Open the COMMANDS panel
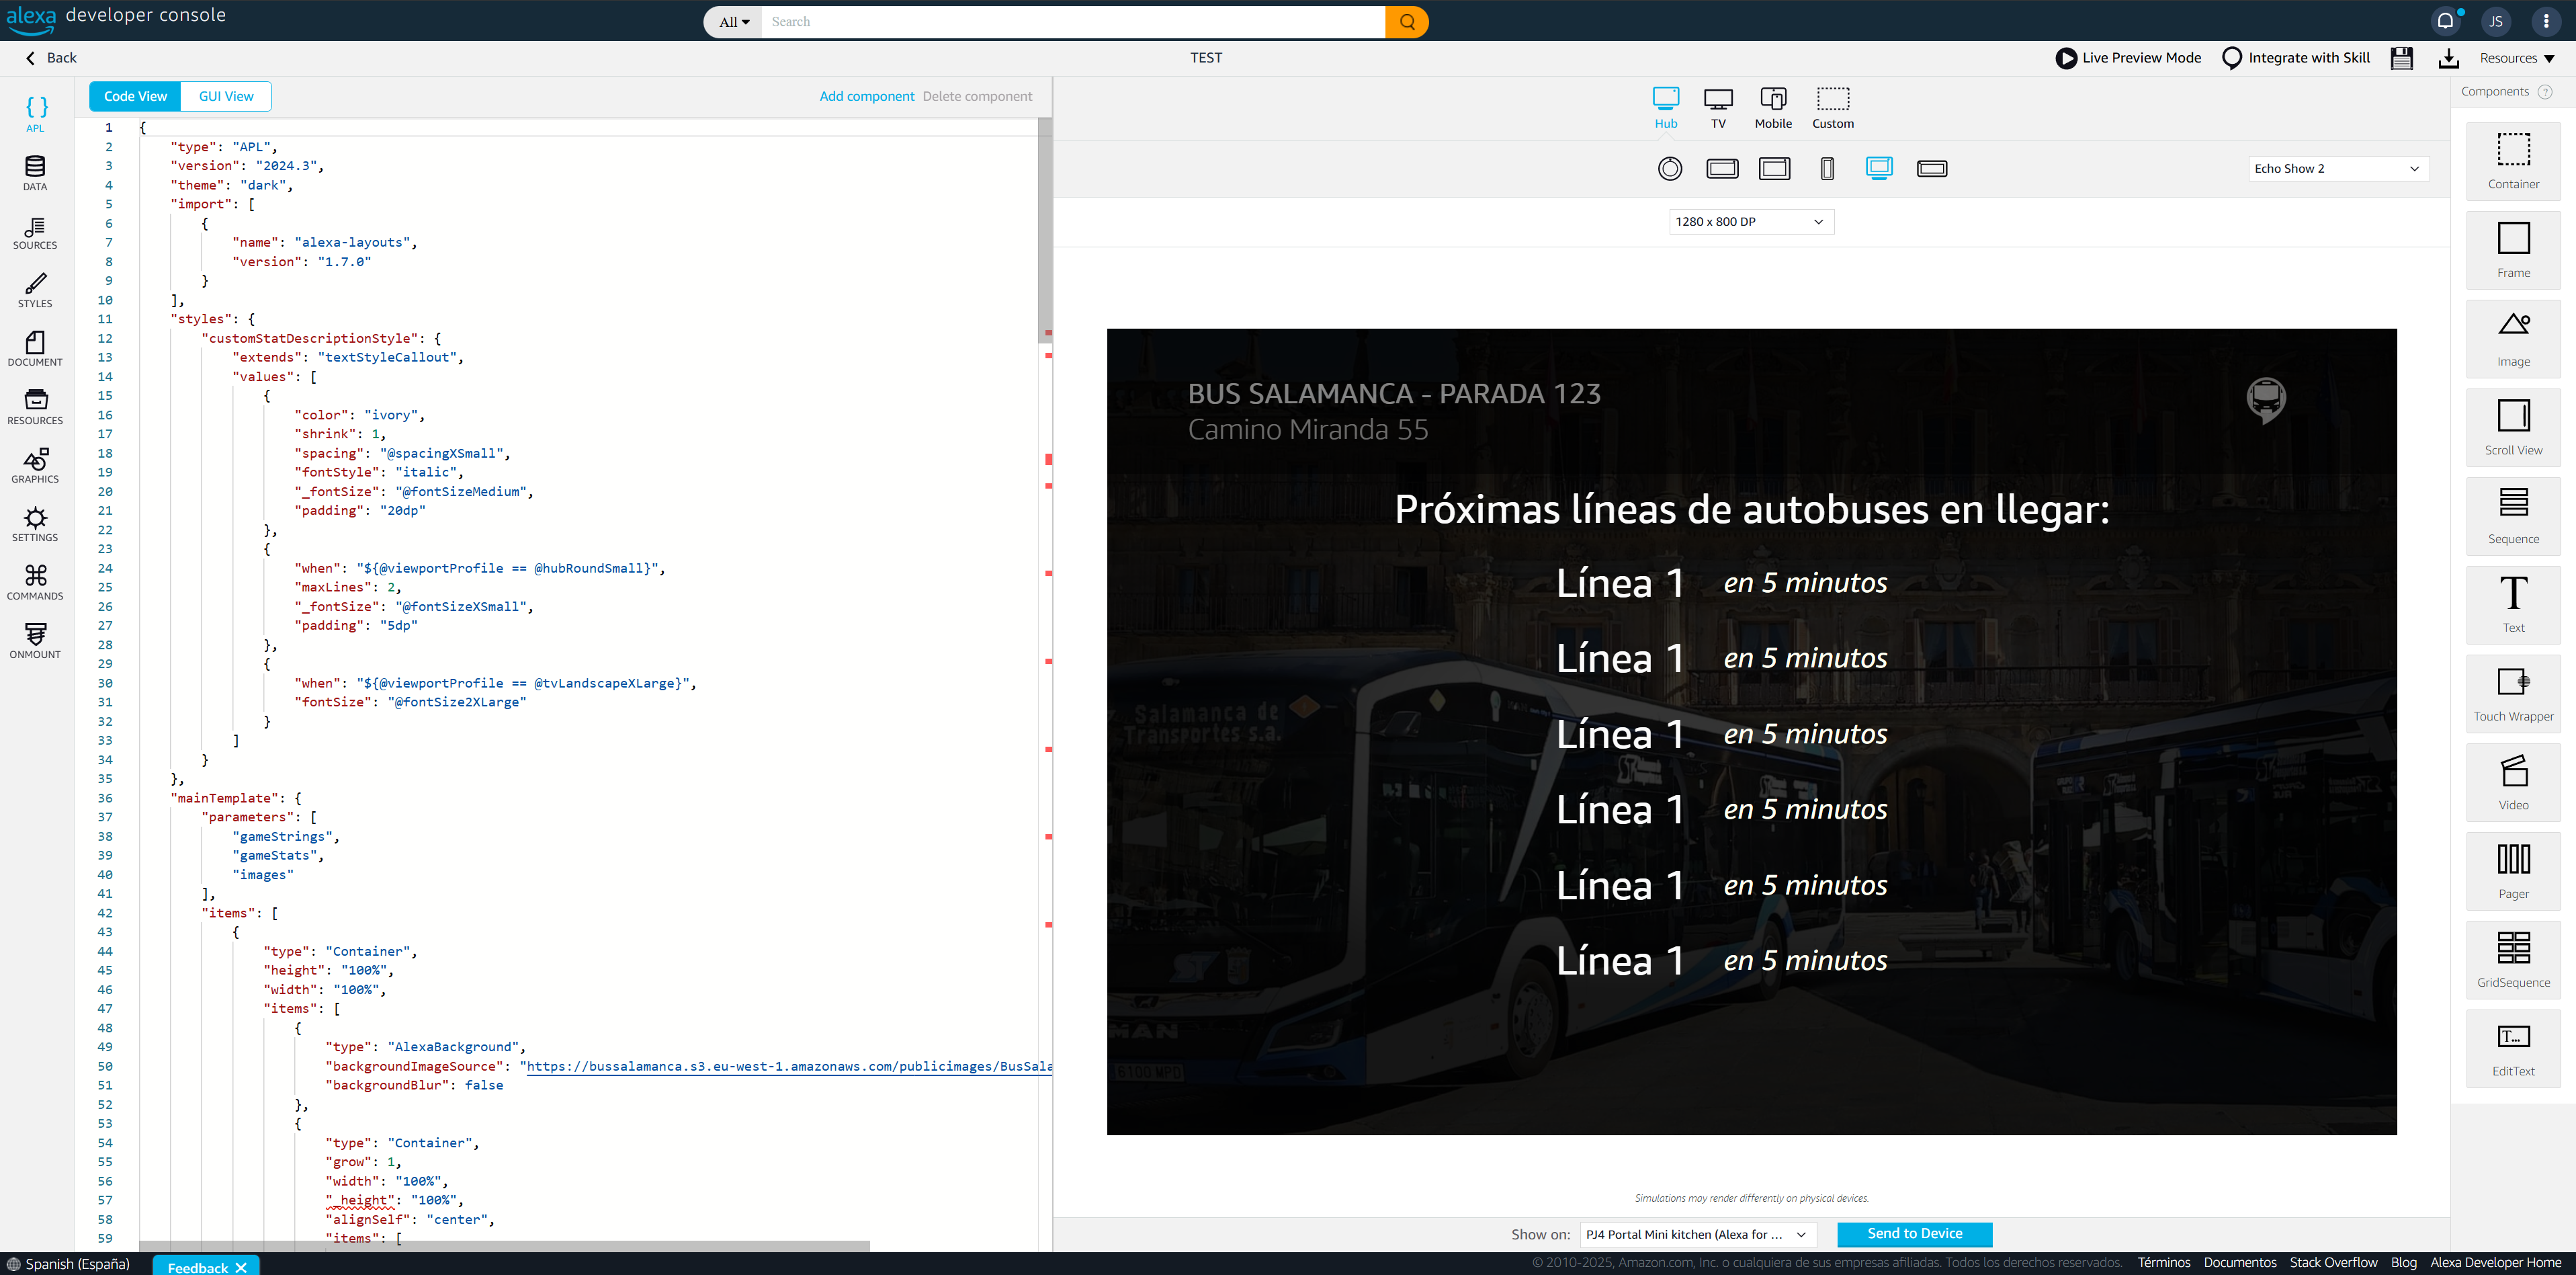Screen dimensions: 2576x1275 [x=35, y=581]
